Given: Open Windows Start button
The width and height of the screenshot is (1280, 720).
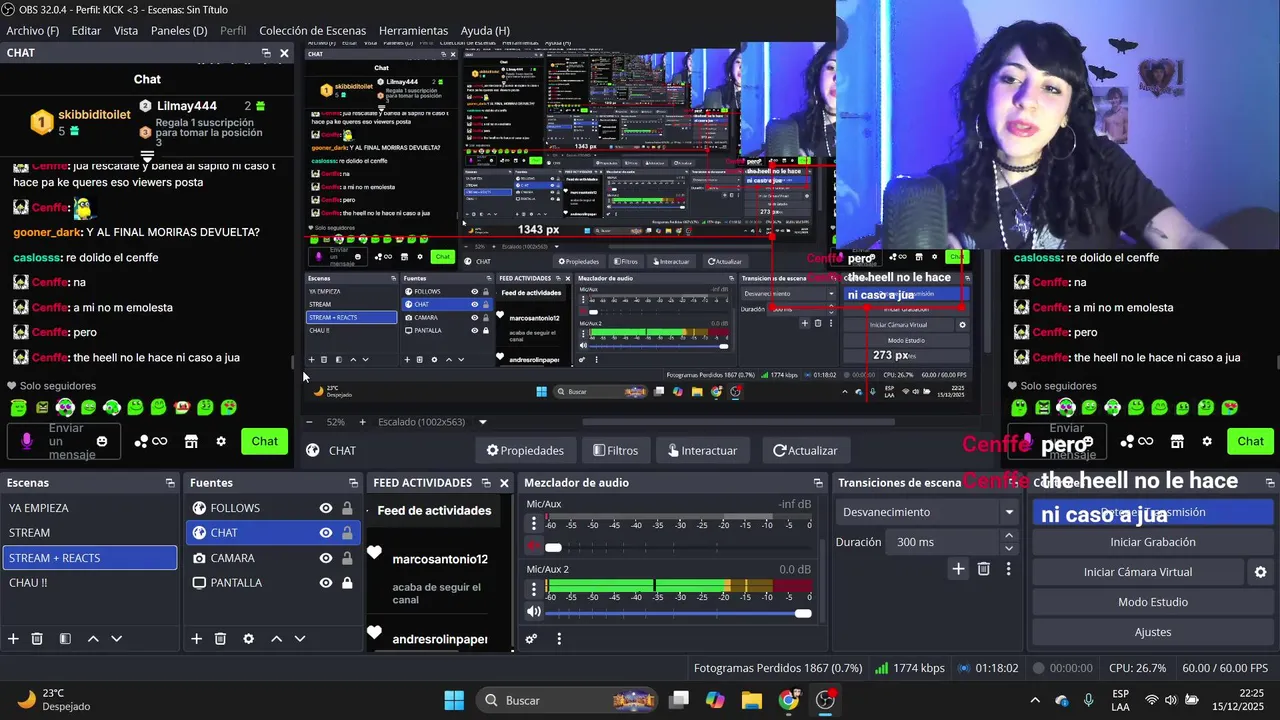Looking at the screenshot, I should tap(454, 700).
